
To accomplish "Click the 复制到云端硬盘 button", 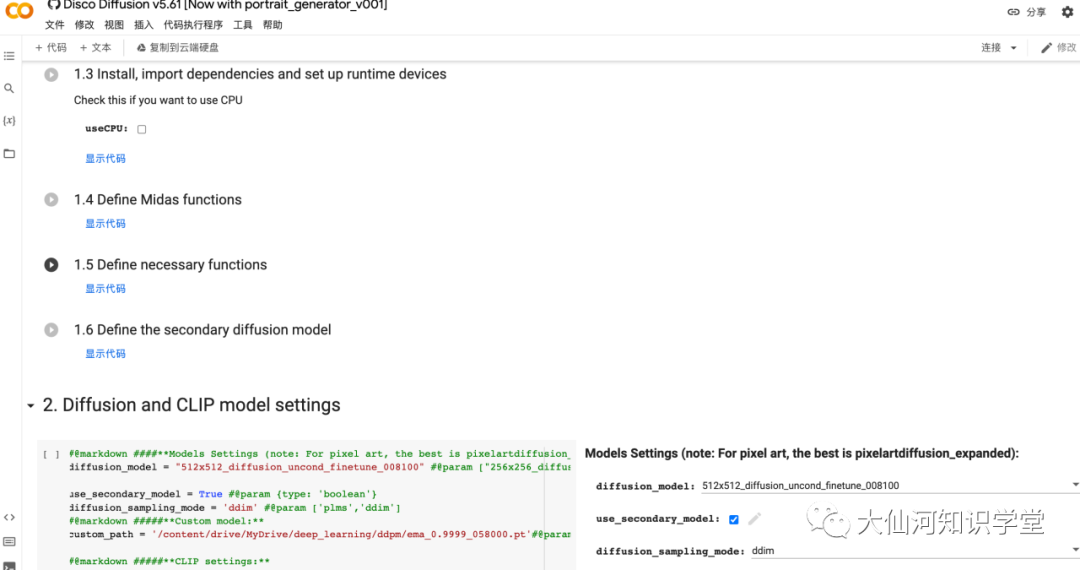I will [176, 47].
